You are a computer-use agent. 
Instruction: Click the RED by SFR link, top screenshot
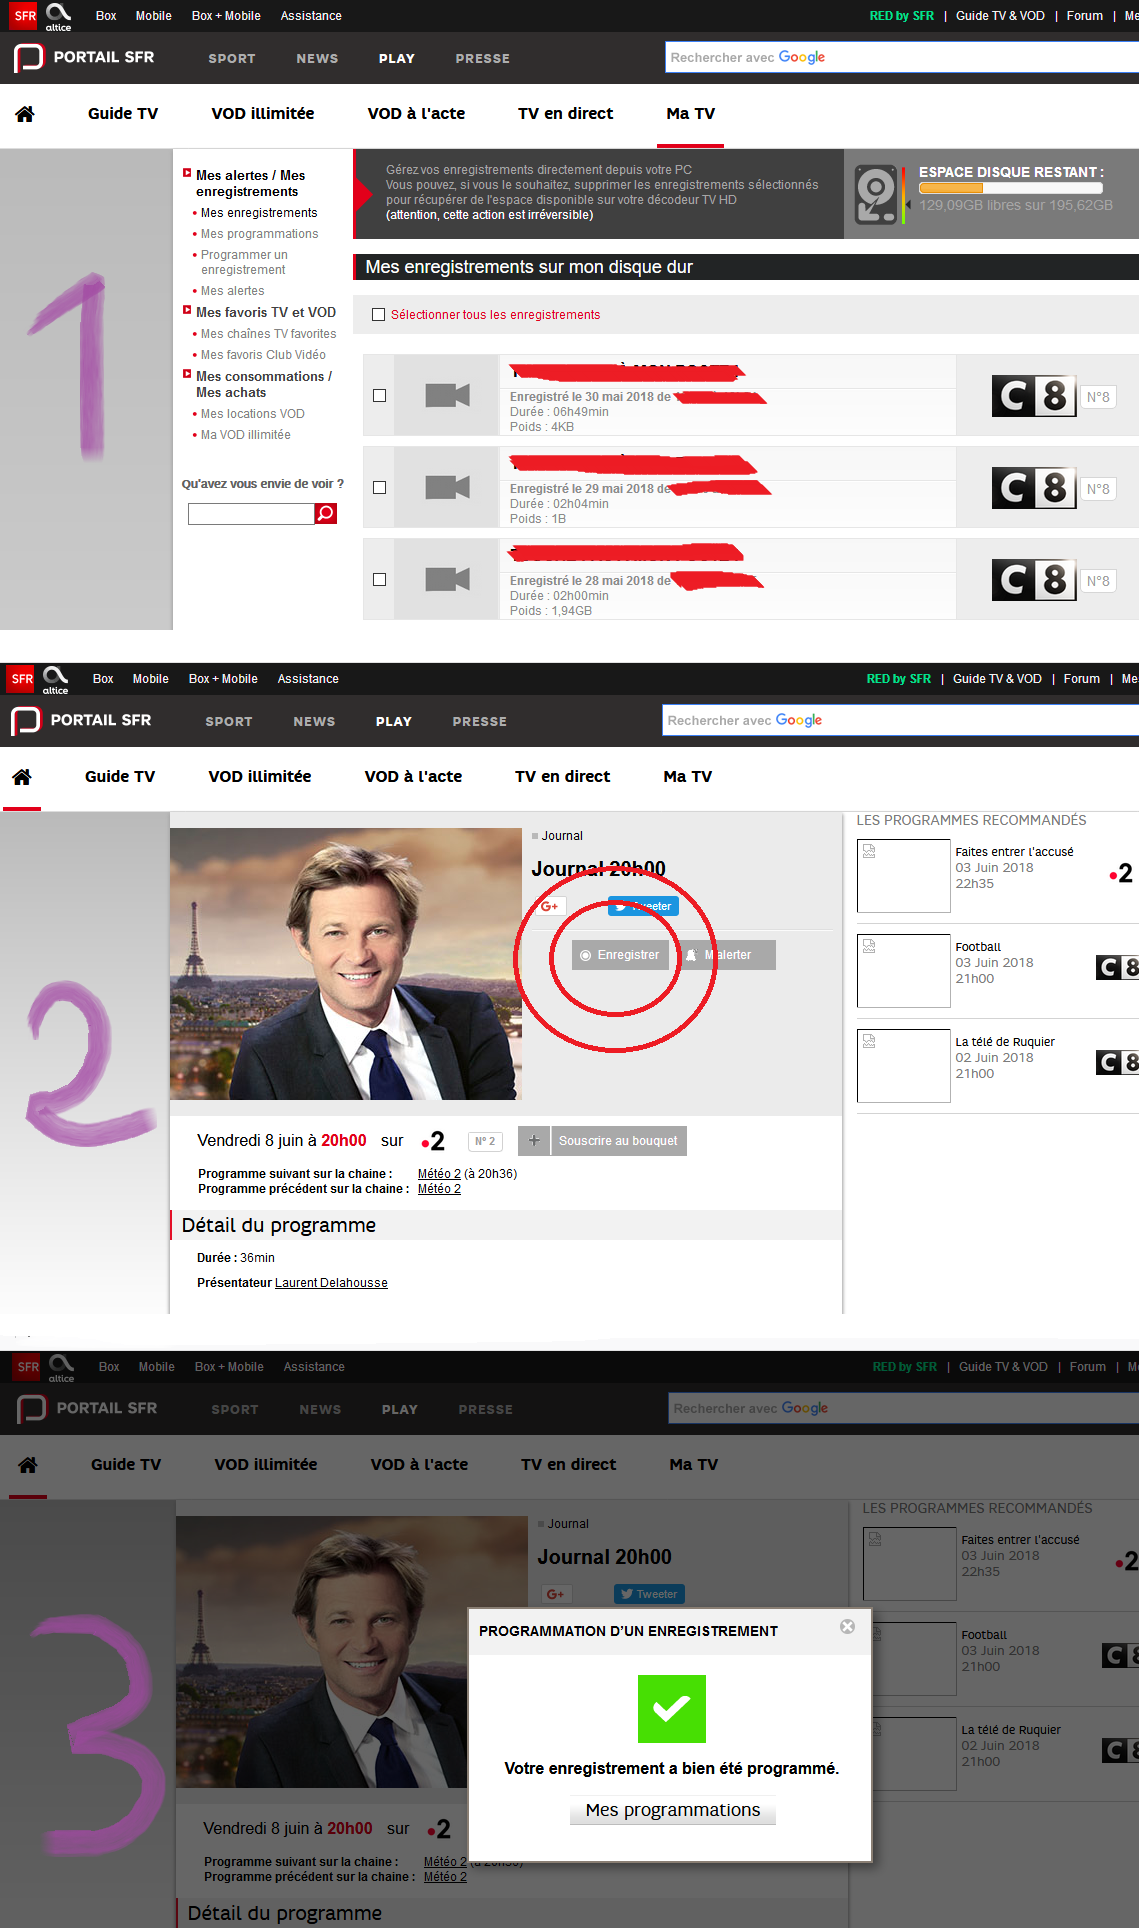pyautogui.click(x=902, y=16)
